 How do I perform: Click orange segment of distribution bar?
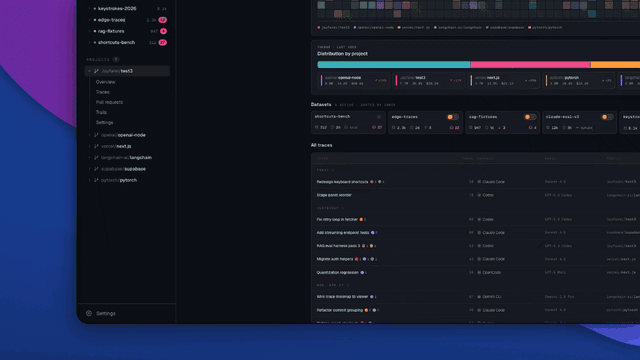click(615, 64)
